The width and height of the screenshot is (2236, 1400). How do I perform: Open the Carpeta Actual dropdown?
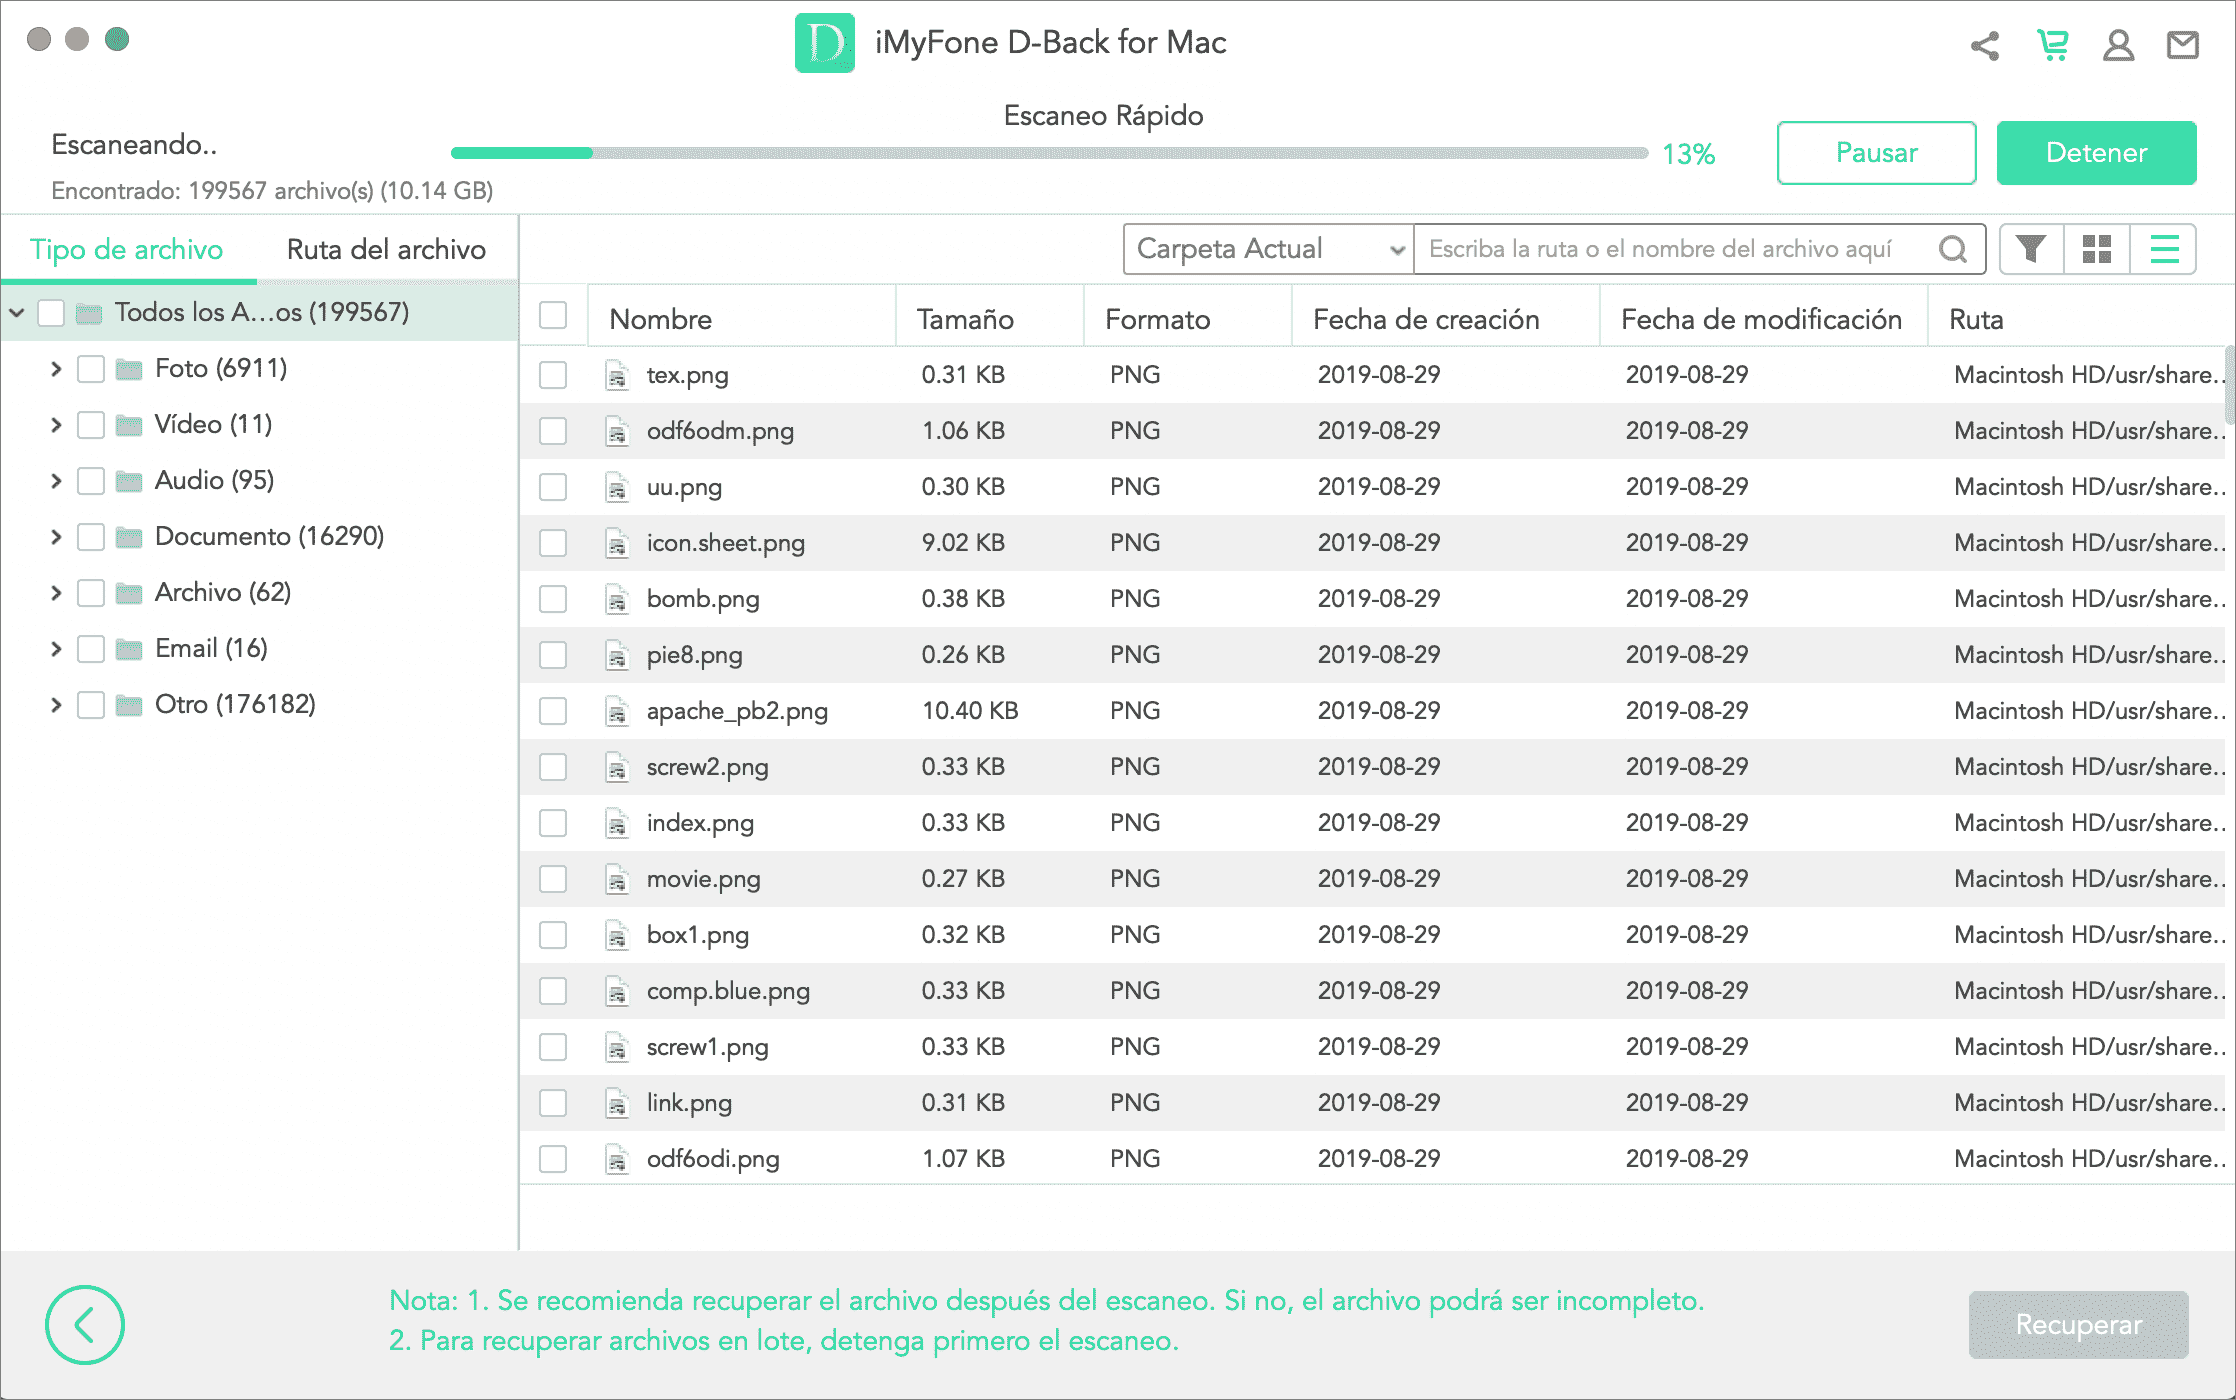pyautogui.click(x=1268, y=249)
